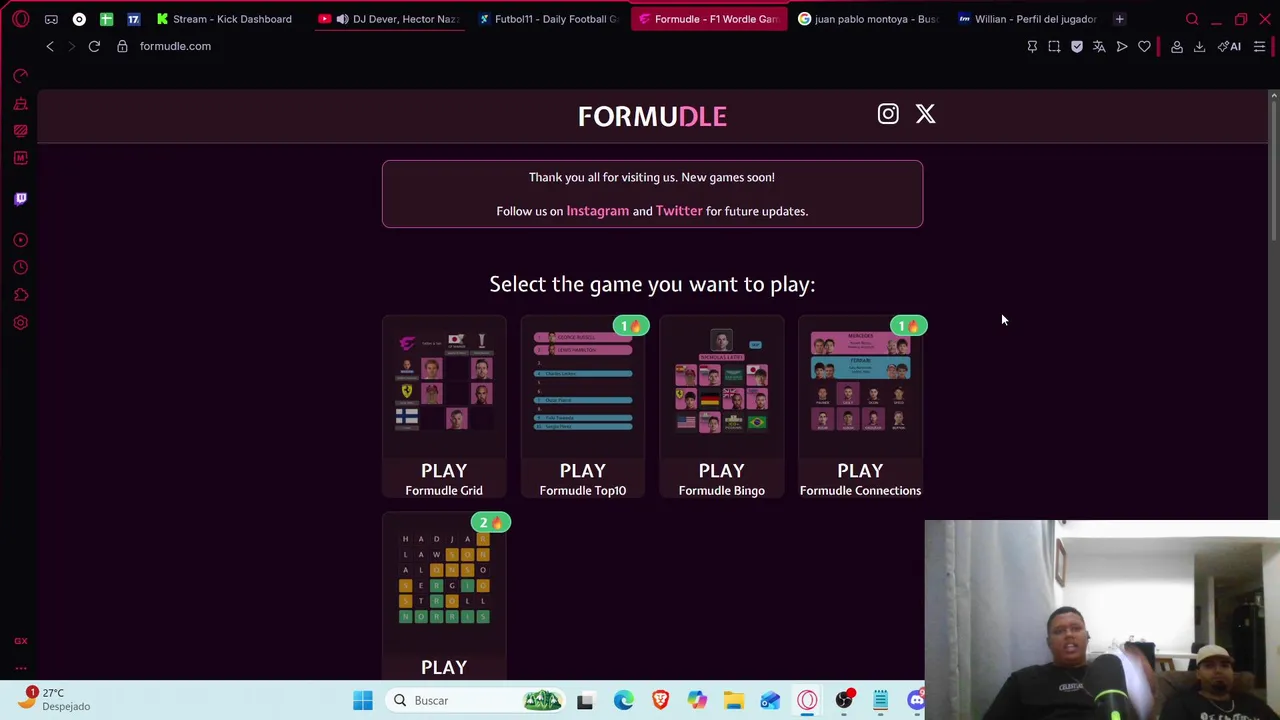Play Formudle Connections game
This screenshot has height=720, width=1280.
860,407
